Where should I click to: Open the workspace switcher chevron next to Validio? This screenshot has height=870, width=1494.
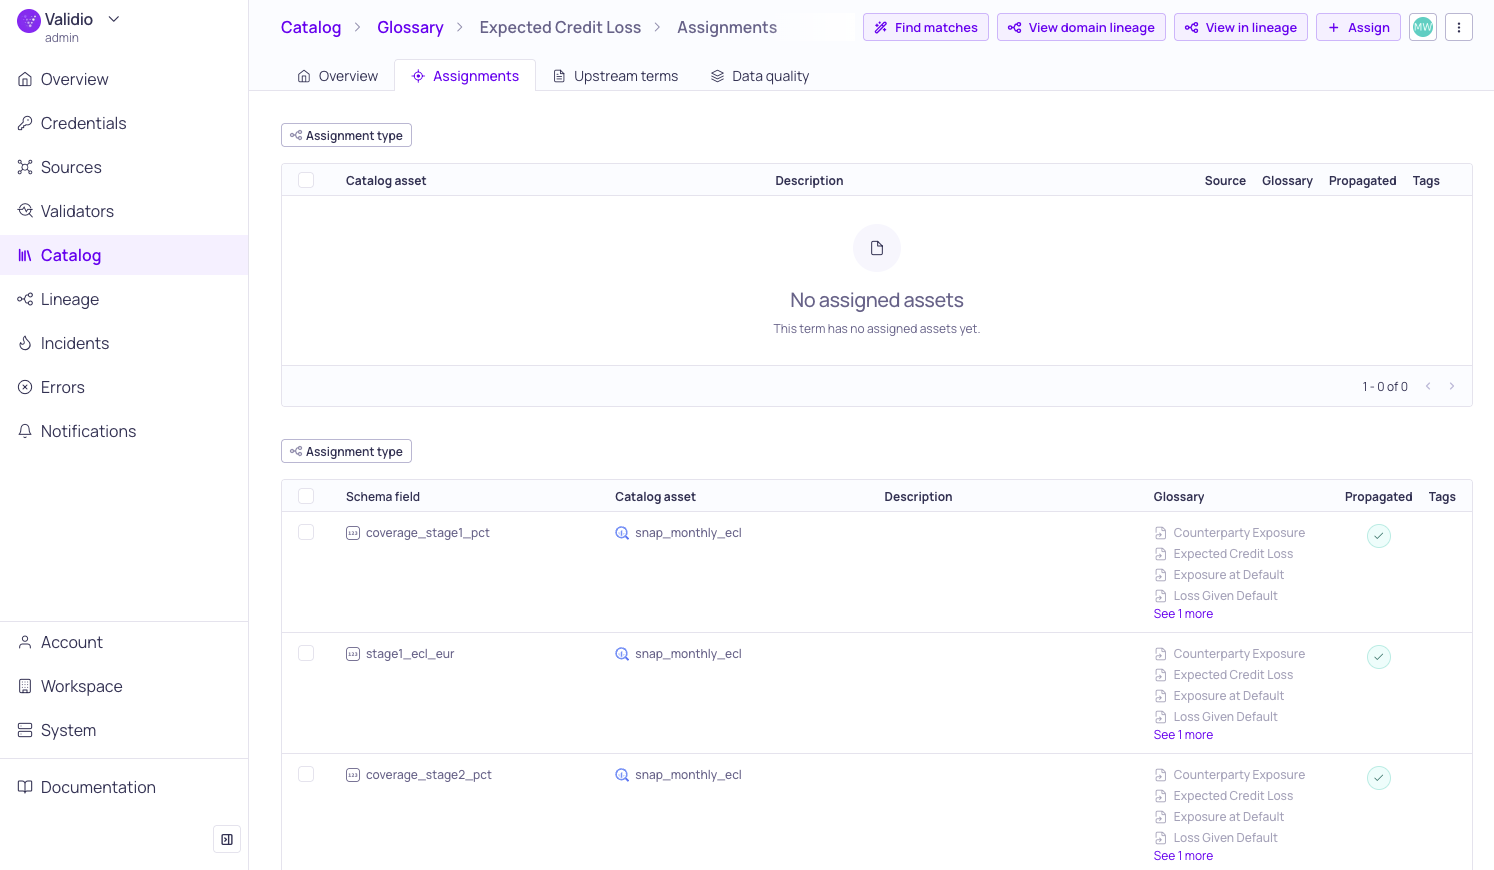tap(114, 19)
